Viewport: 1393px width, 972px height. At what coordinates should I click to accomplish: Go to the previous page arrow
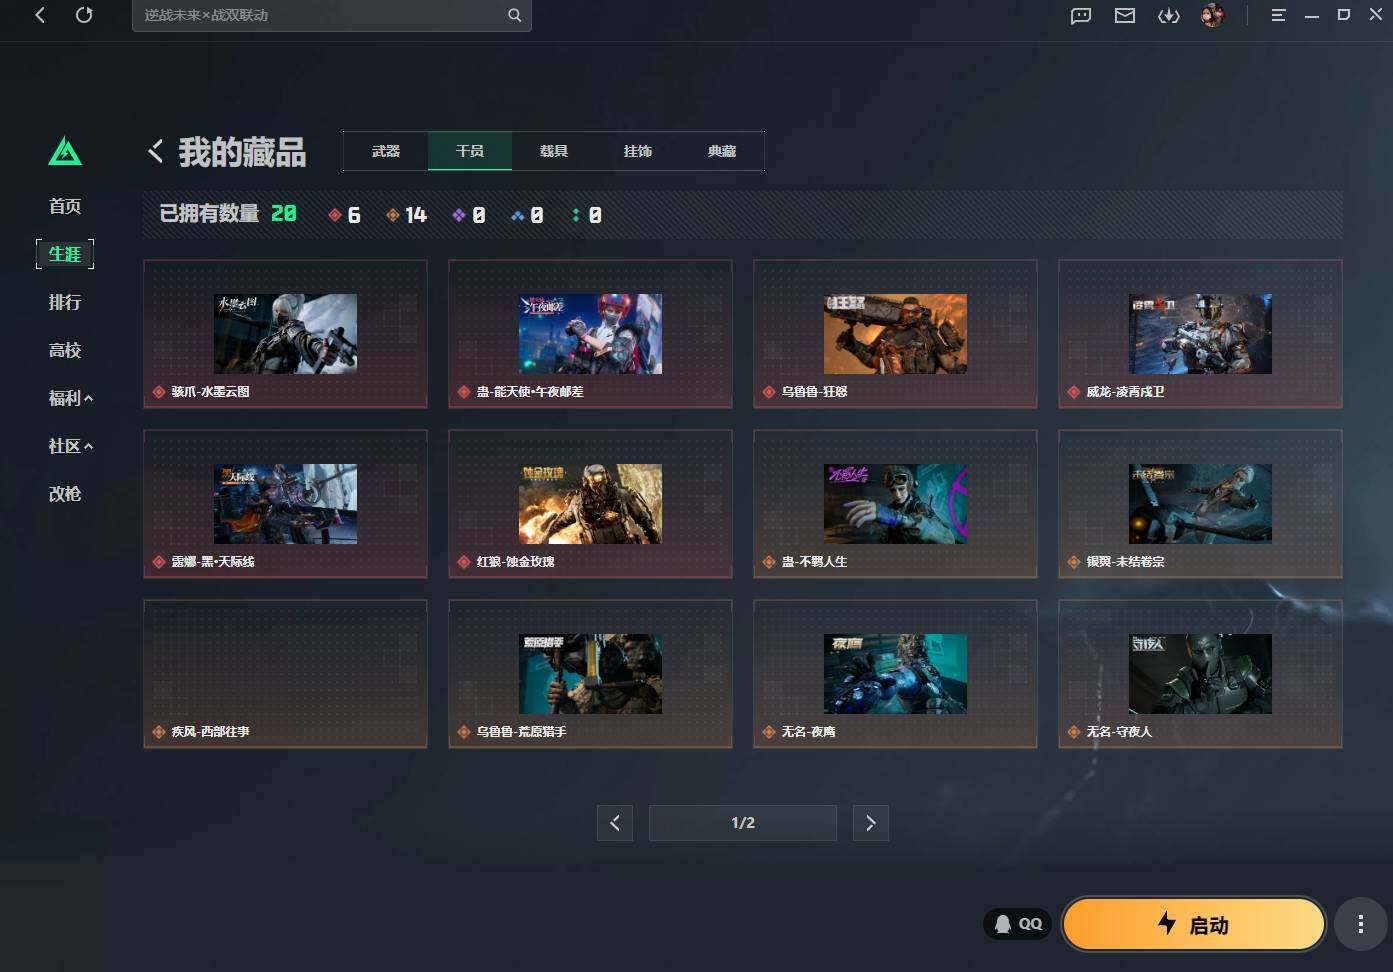(615, 823)
